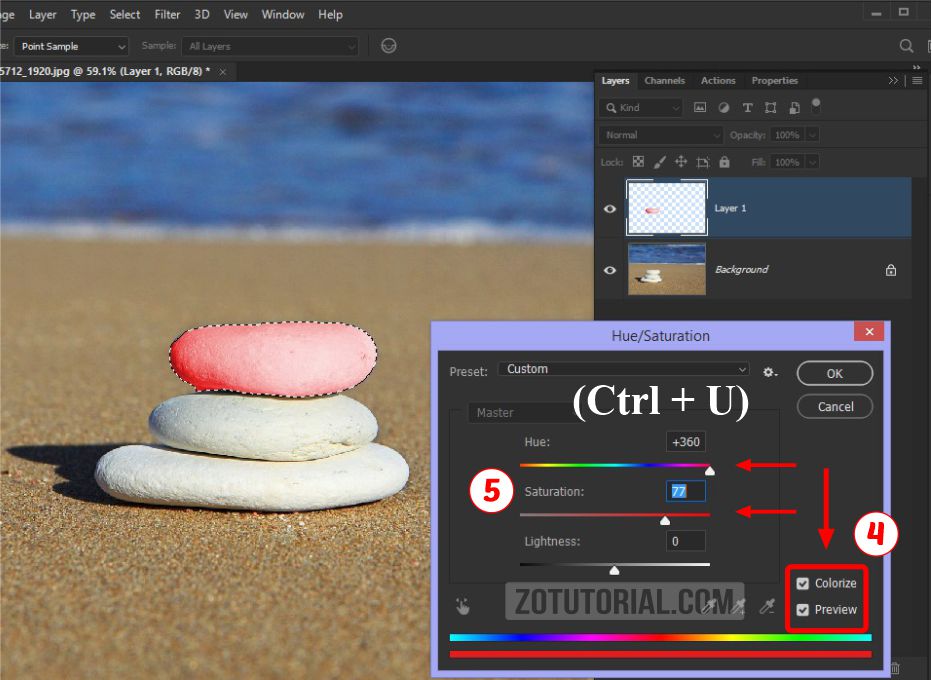This screenshot has height=680, width=932.
Task: Open Hue/Saturation preset gear options
Action: [770, 373]
